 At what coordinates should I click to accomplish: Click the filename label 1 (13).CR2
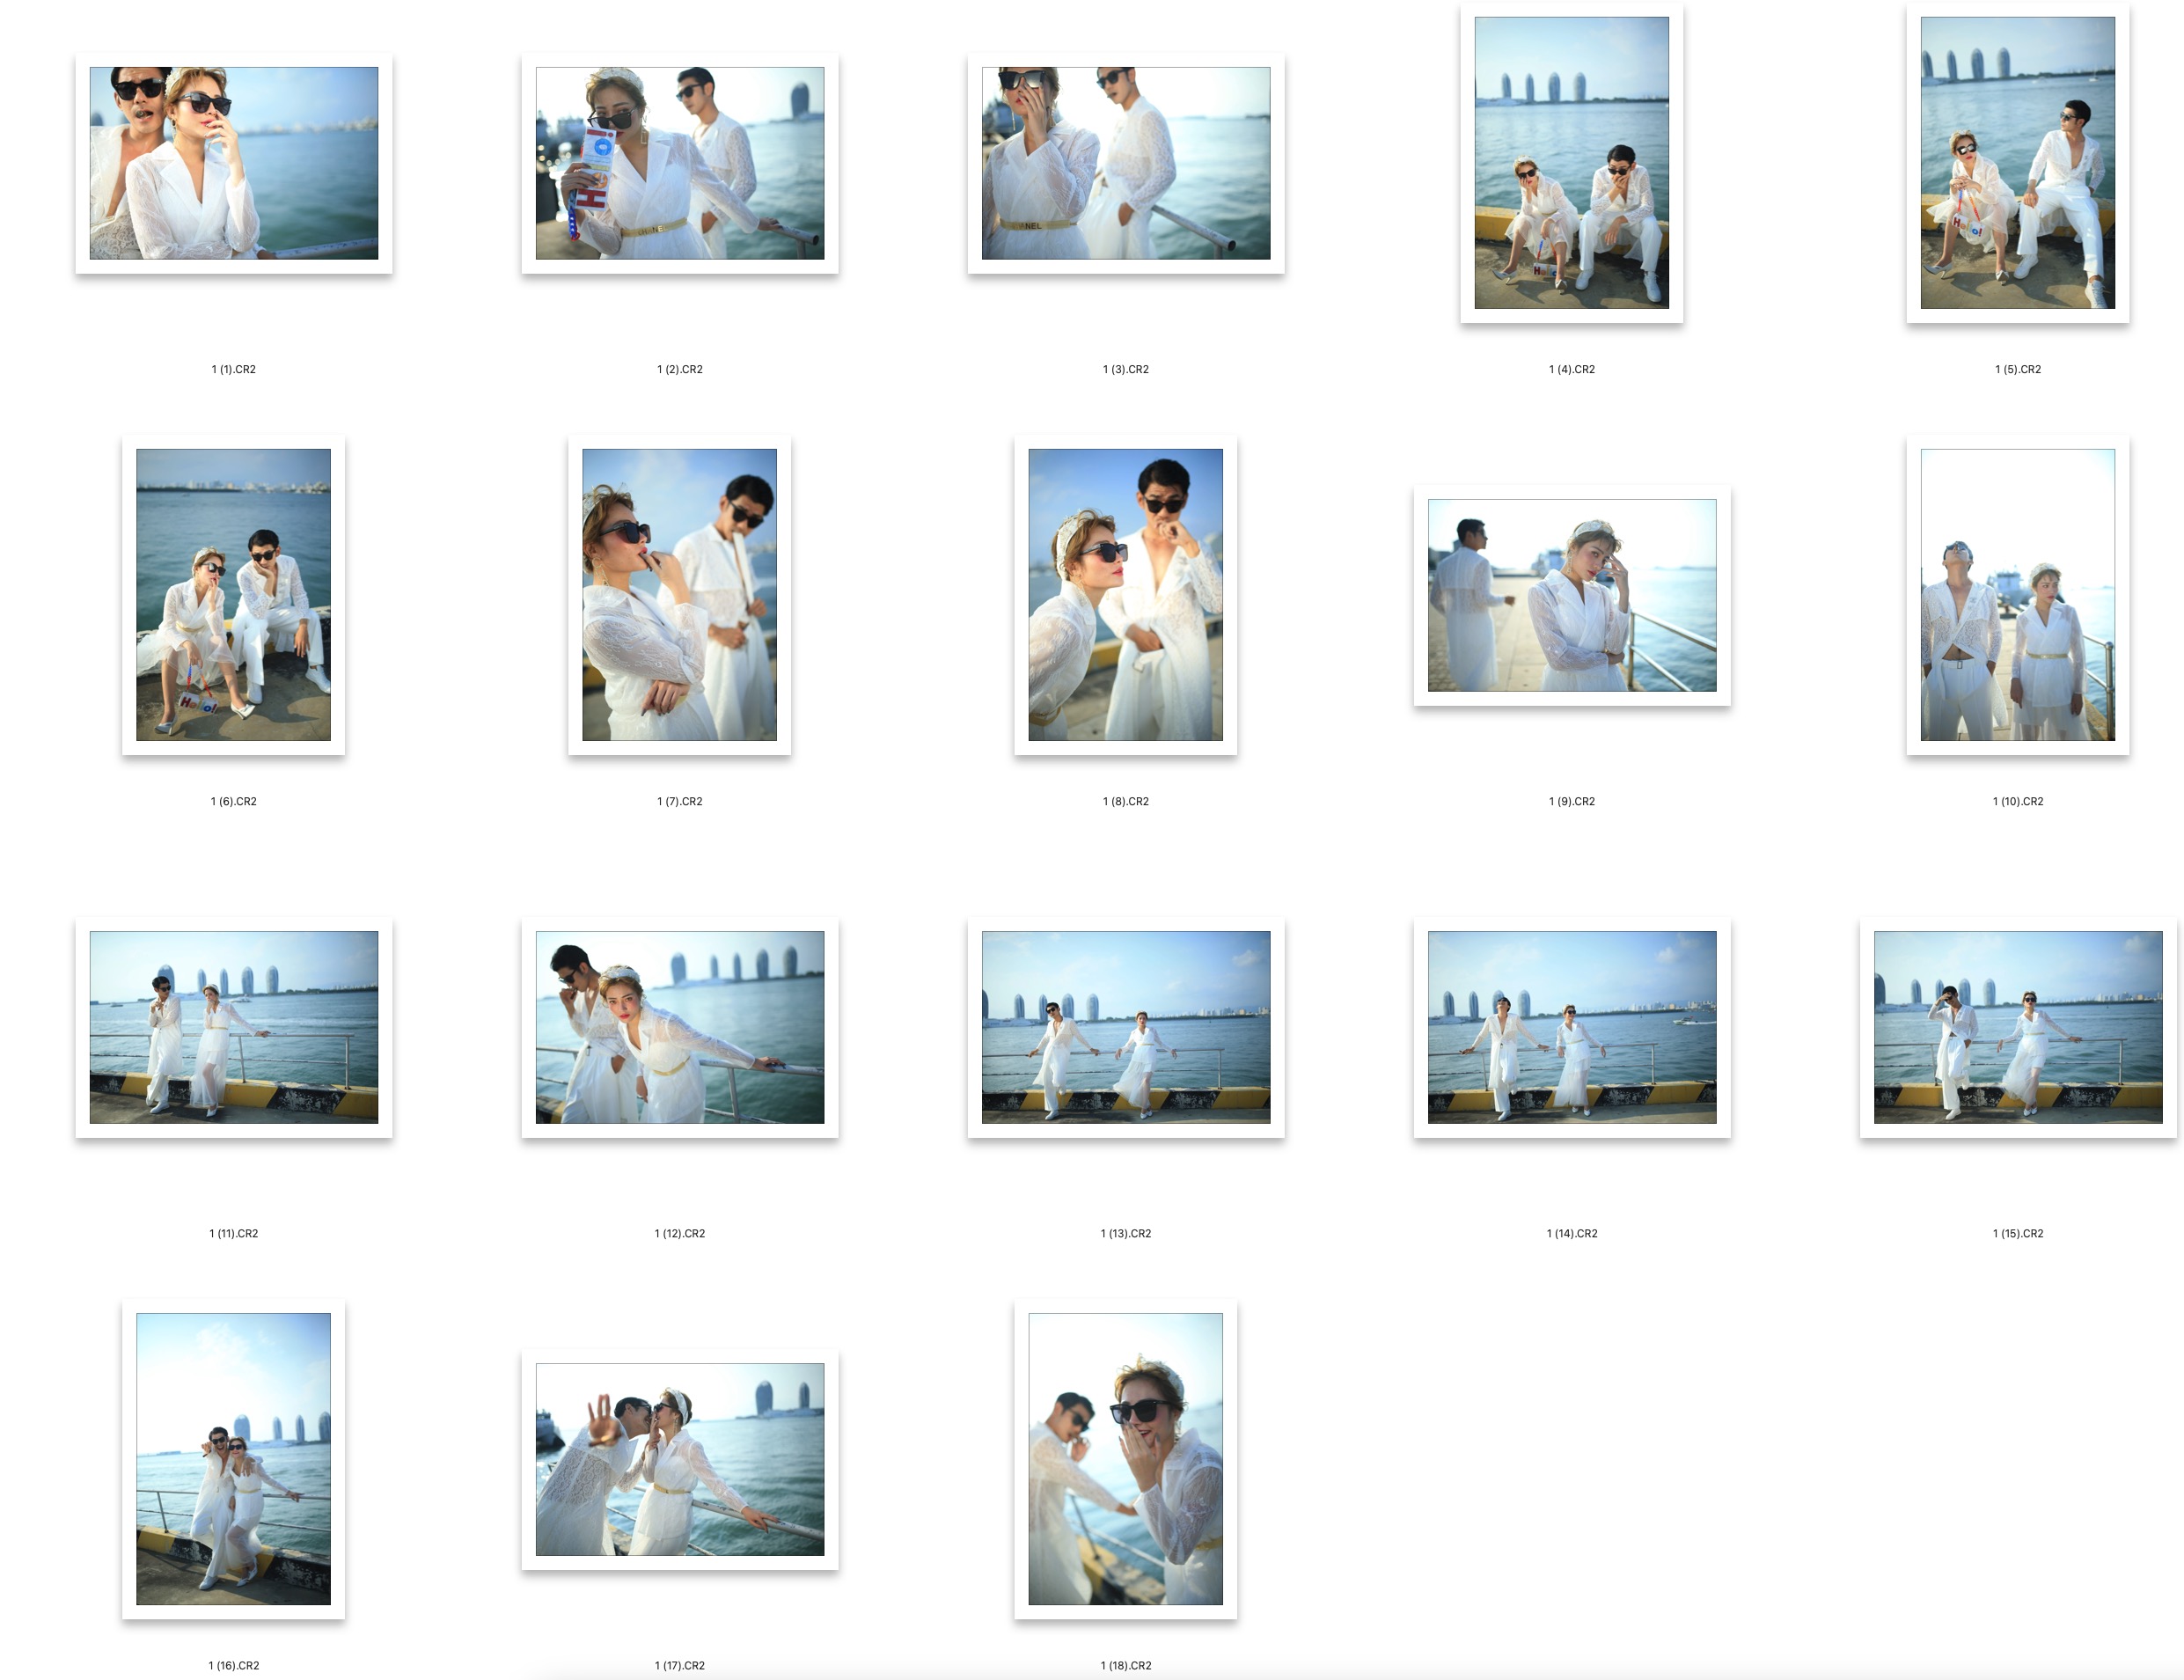pyautogui.click(x=1125, y=1233)
